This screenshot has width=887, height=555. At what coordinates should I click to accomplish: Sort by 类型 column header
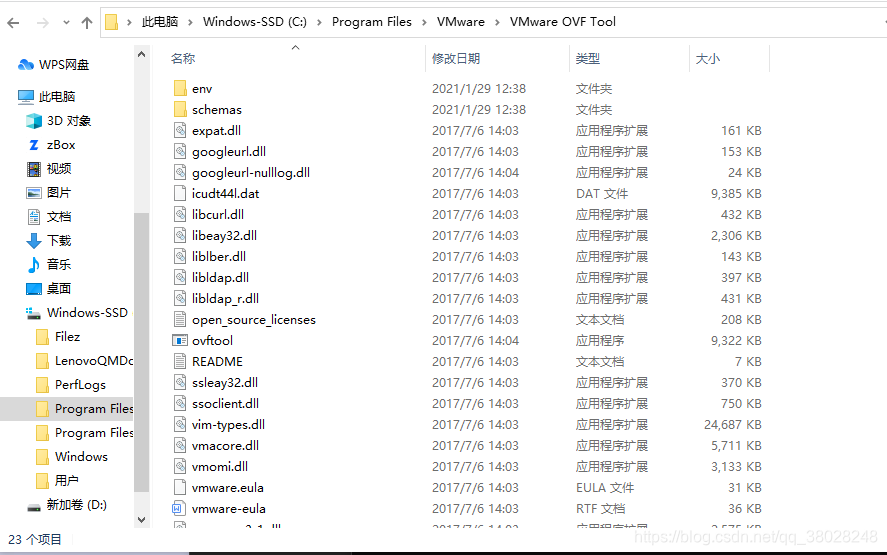588,59
